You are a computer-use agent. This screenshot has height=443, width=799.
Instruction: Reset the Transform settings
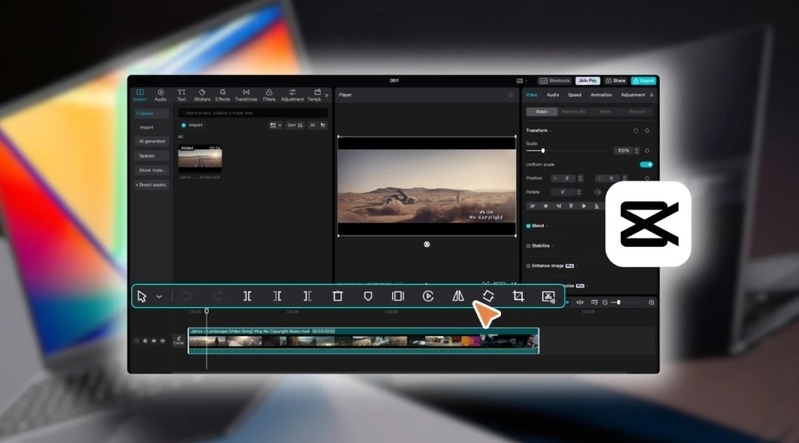[636, 131]
